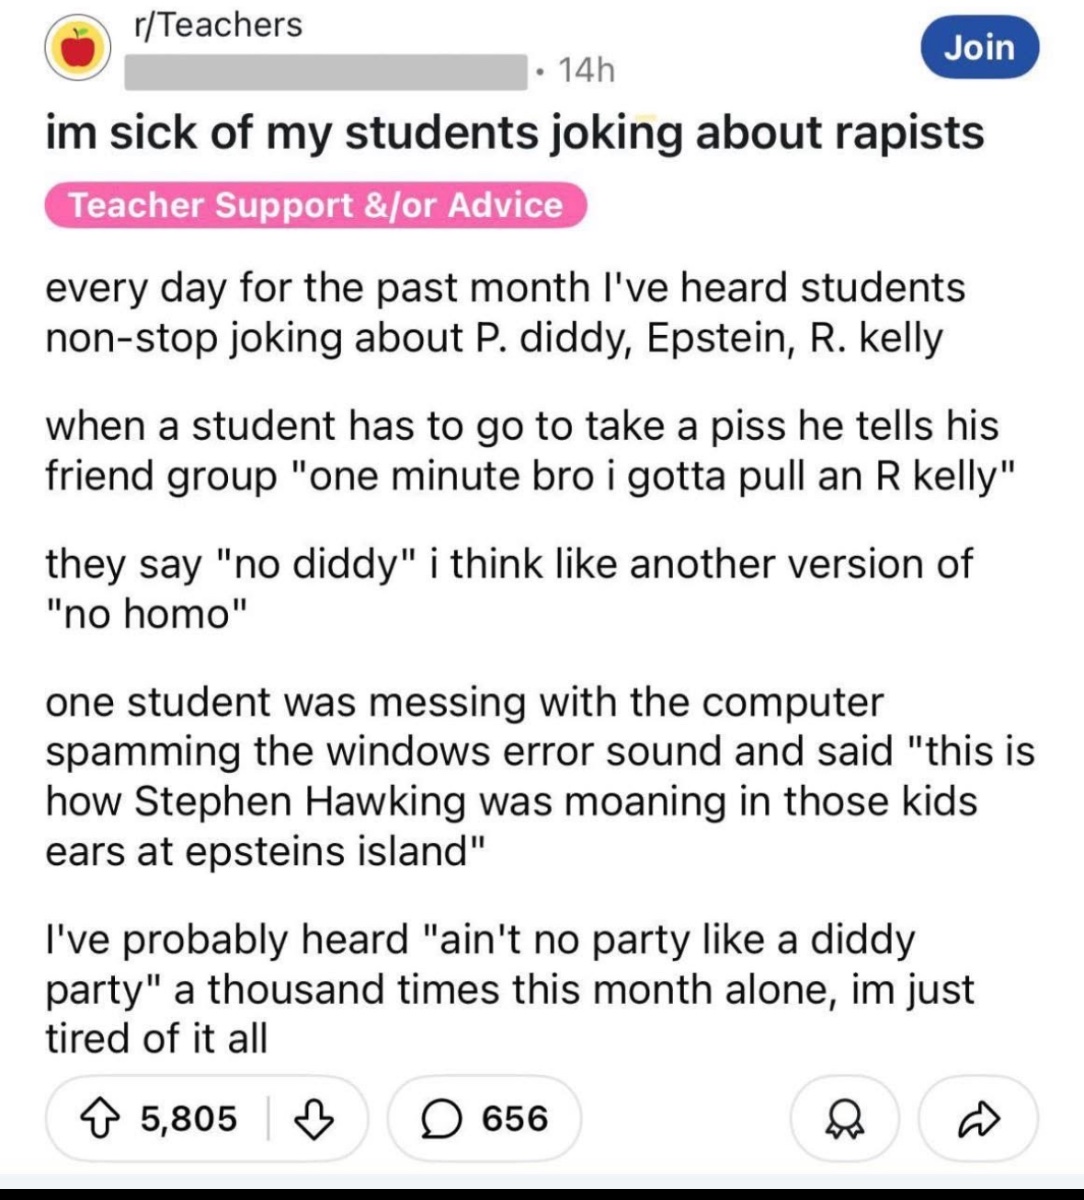
Task: Filter by Teacher Support &/or Advice flair
Action: point(315,205)
